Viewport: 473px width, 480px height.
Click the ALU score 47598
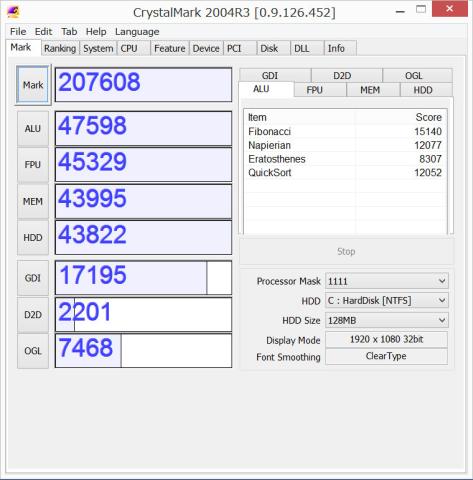[x=143, y=128]
